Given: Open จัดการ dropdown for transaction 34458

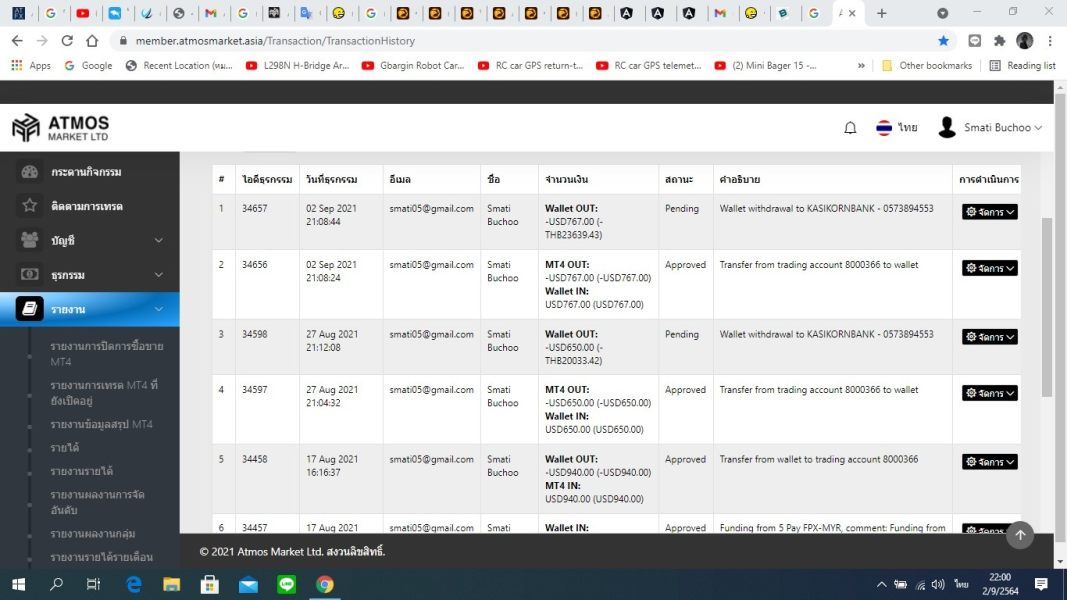Looking at the screenshot, I should click(989, 462).
